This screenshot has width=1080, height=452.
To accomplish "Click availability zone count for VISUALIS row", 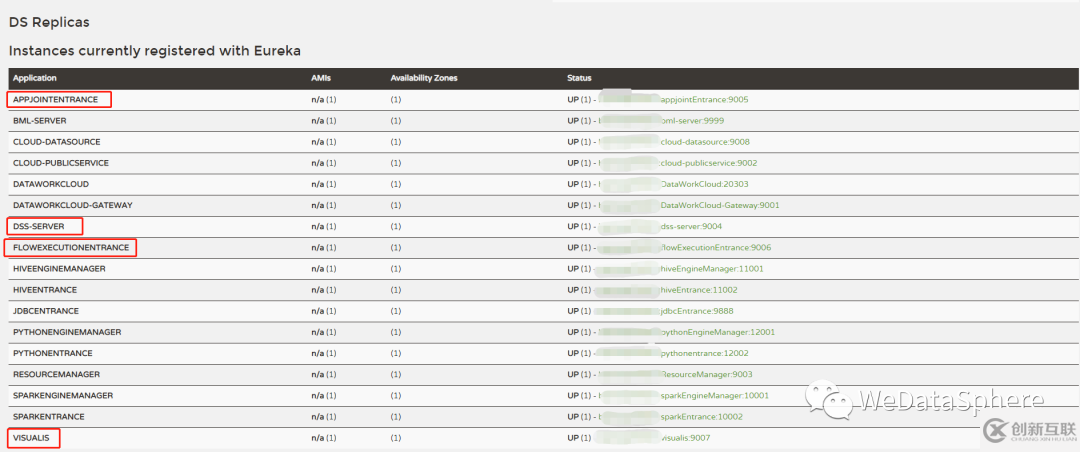I will click(x=395, y=437).
